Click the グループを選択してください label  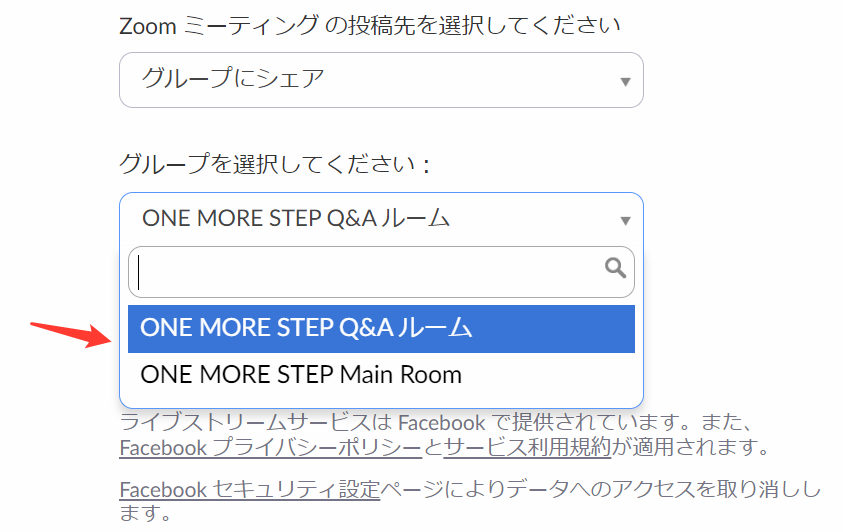click(x=273, y=163)
